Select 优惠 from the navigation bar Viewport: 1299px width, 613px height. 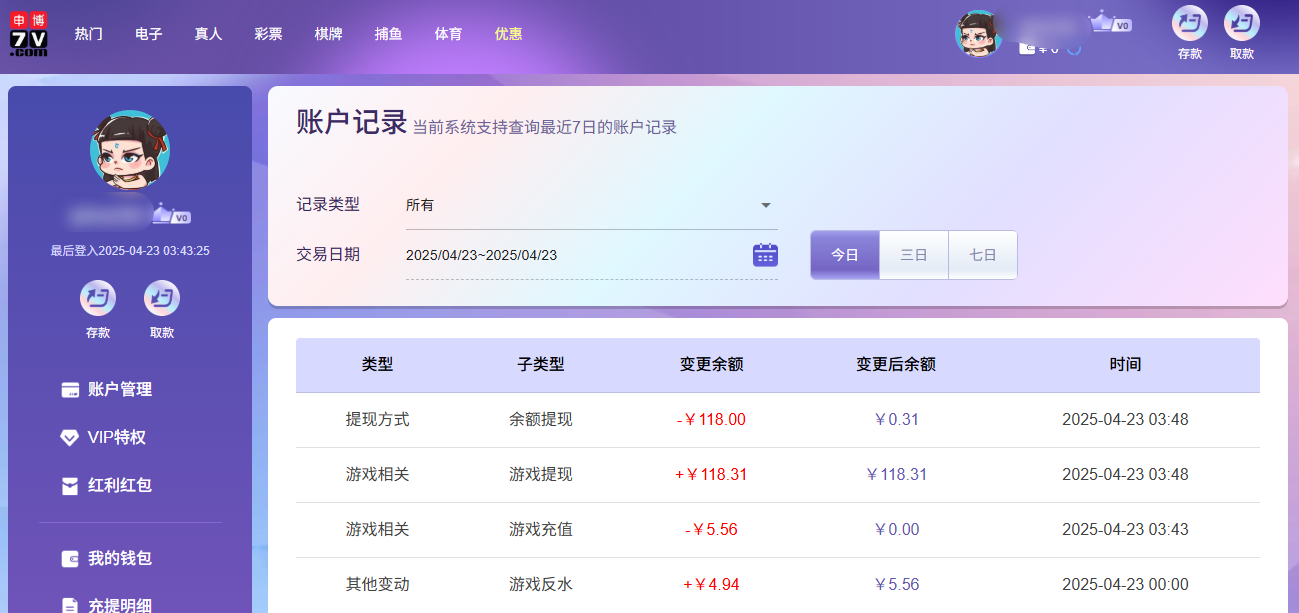tap(508, 33)
